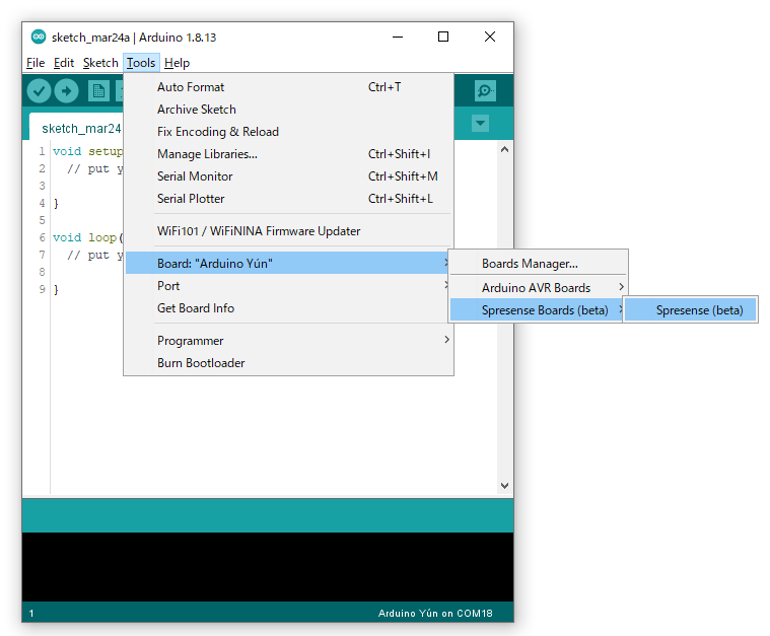Open Boards Manager from the submenu
This screenshot has height=636, width=770.
point(529,264)
